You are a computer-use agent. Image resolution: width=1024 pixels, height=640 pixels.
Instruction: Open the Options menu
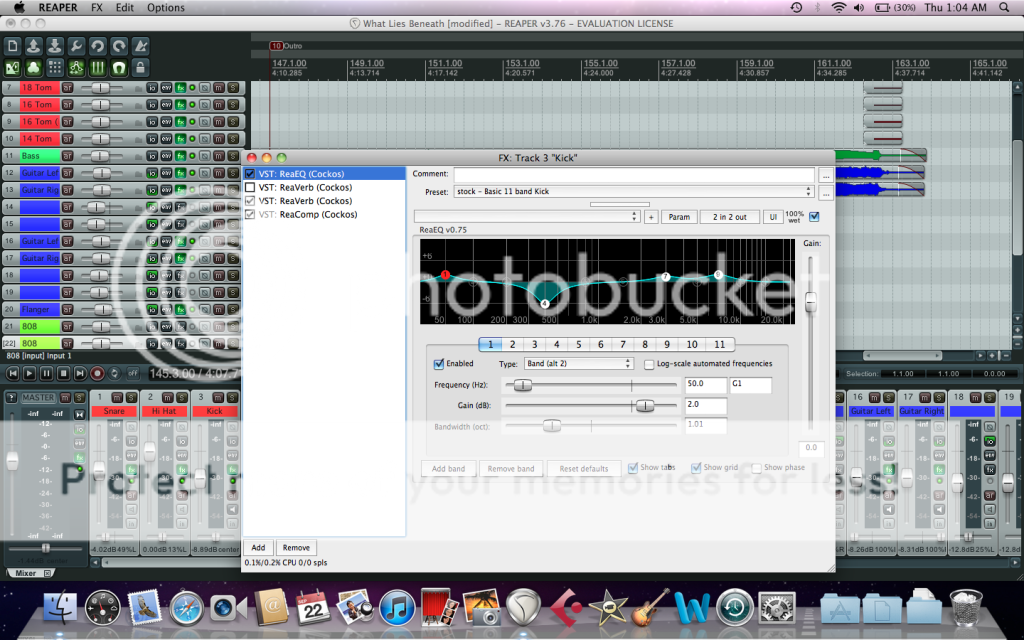[166, 8]
